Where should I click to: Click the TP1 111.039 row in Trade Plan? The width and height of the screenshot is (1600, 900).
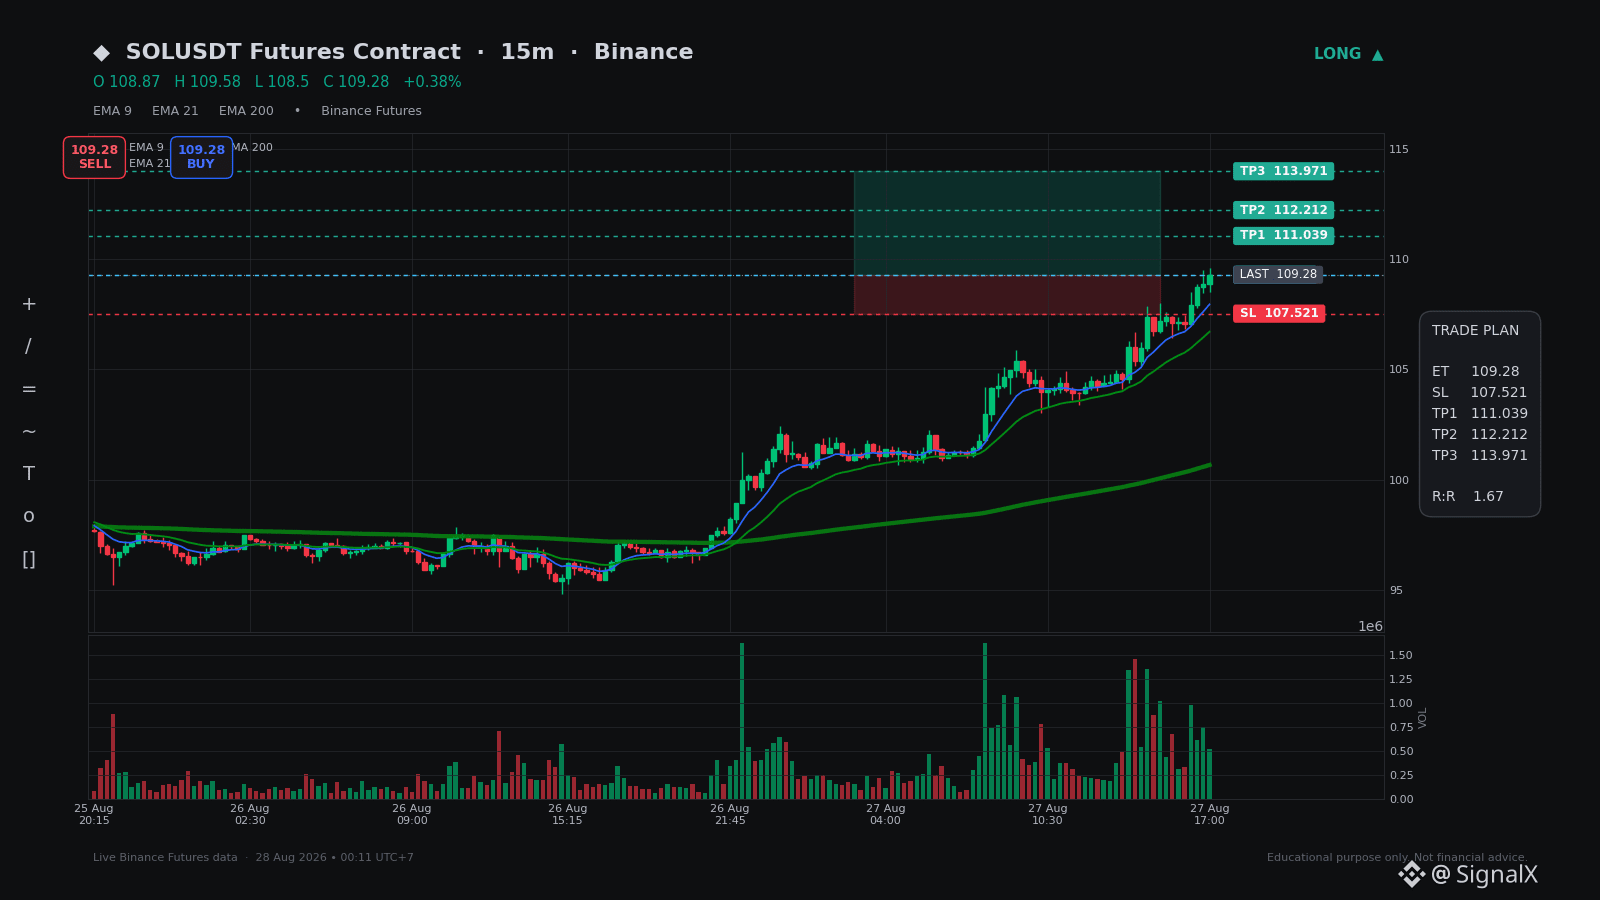point(1480,414)
